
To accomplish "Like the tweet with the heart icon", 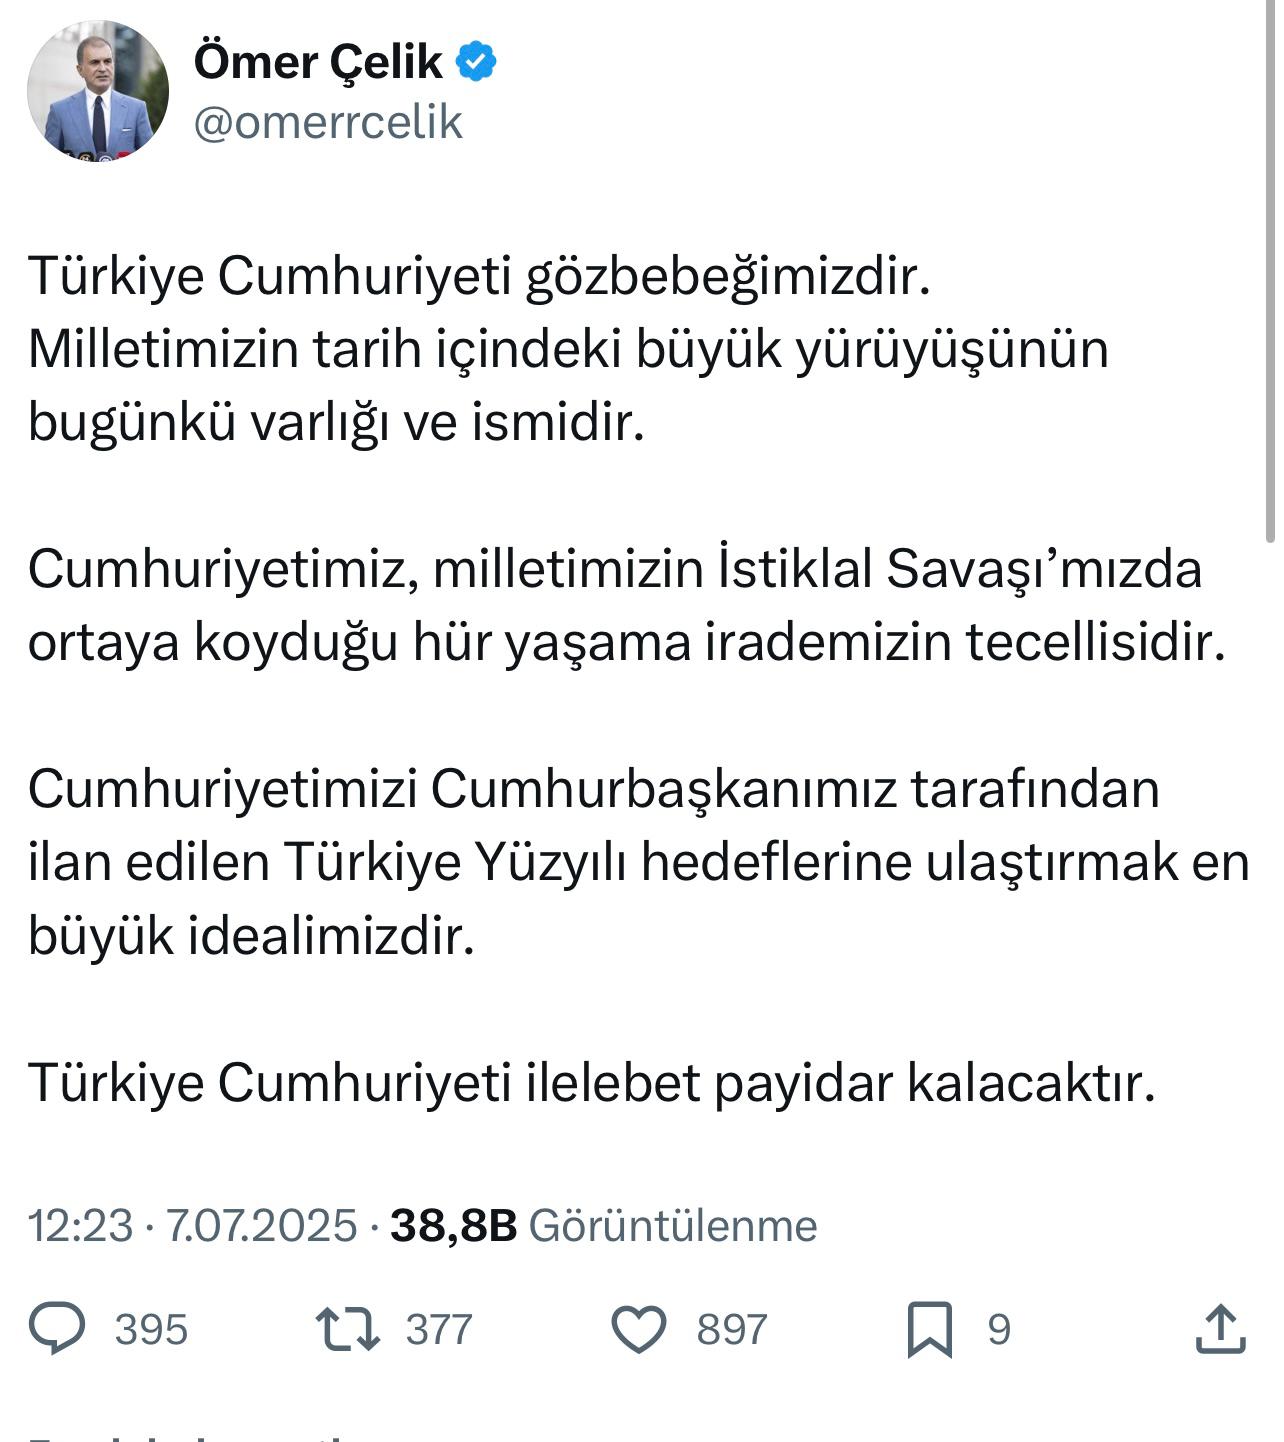I will click(638, 1329).
